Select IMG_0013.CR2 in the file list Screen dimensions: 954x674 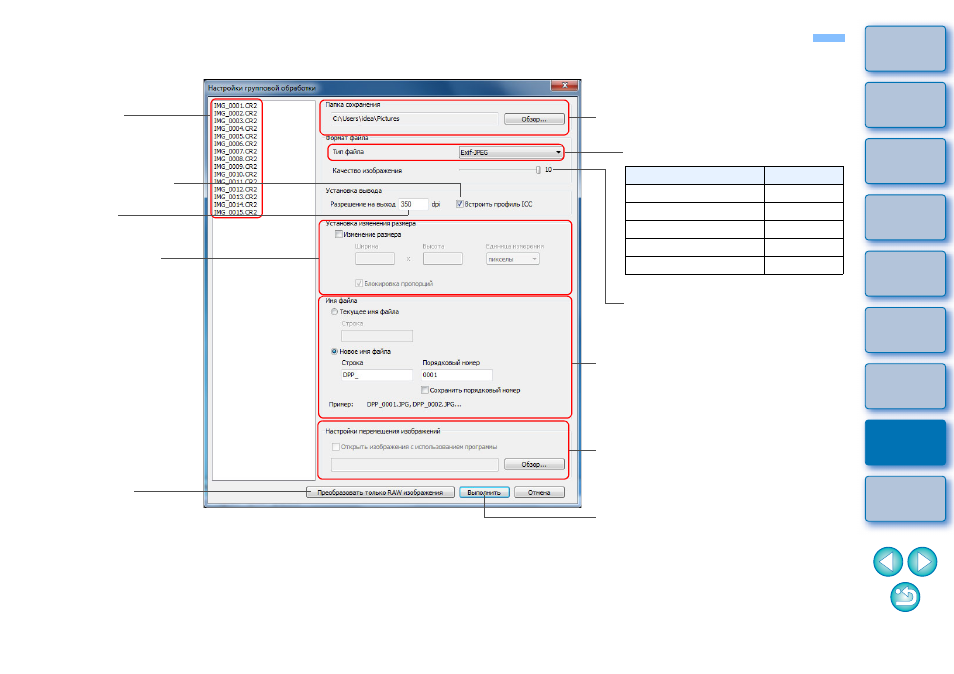tap(235, 197)
